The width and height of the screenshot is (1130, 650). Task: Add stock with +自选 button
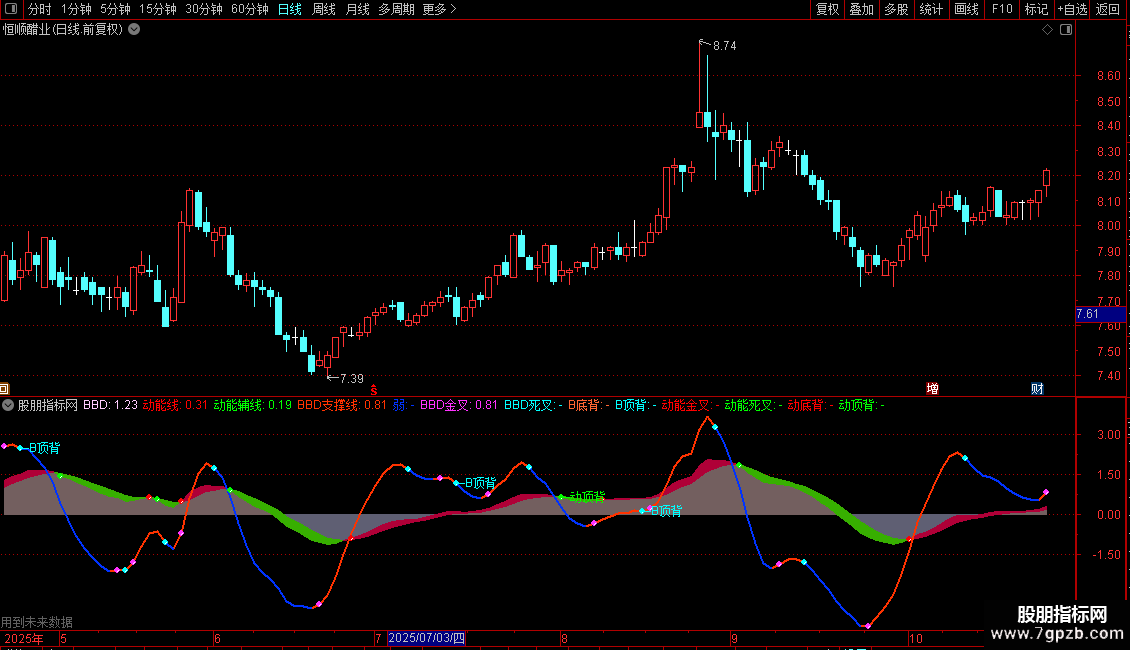tap(1072, 9)
